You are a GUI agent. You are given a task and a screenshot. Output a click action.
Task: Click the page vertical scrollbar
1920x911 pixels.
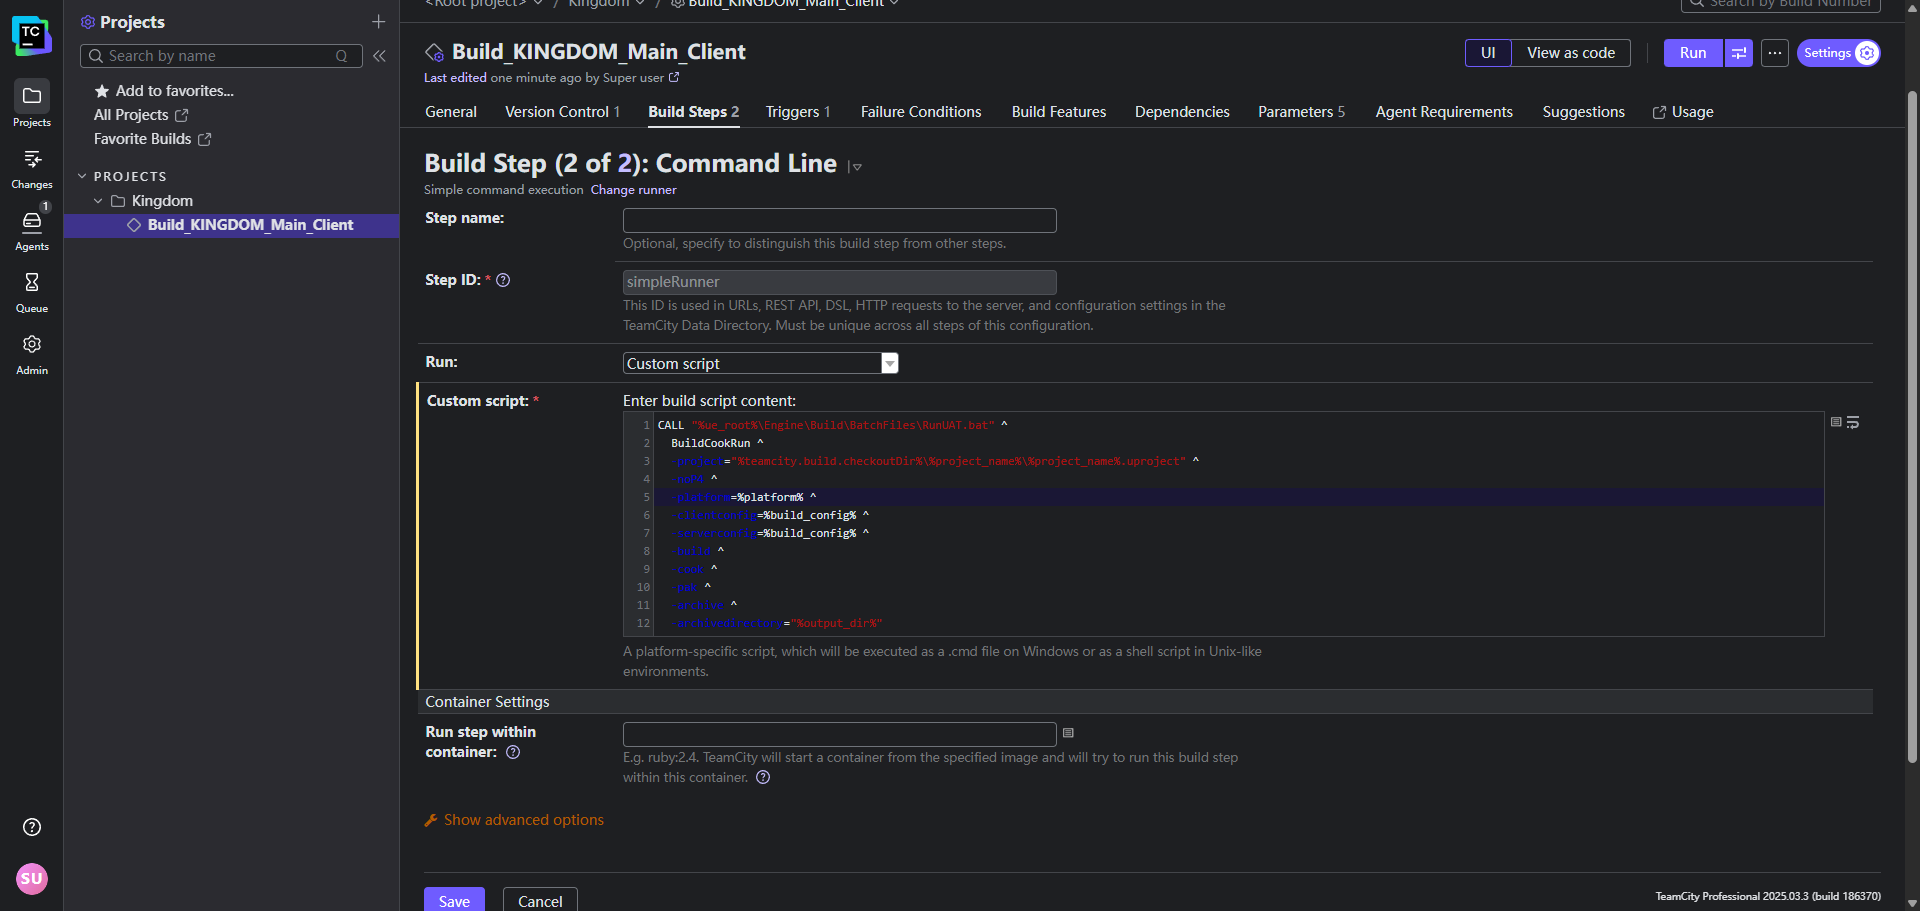click(1912, 425)
